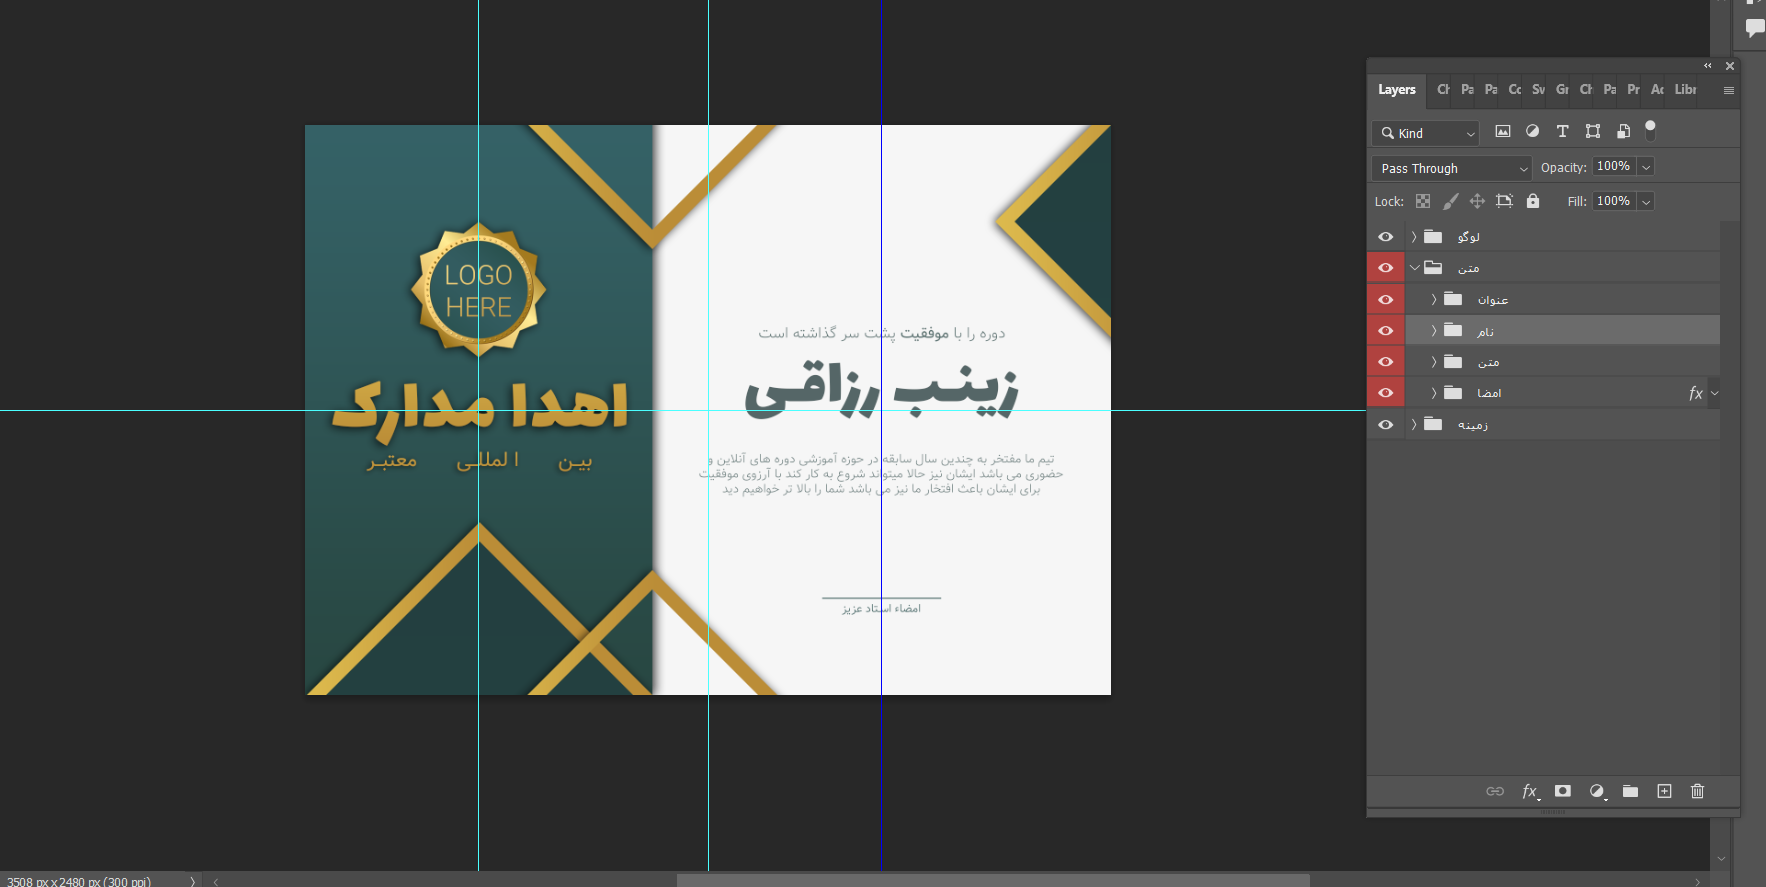Switch to the Libraries panel tab
The height and width of the screenshot is (887, 1766).
[x=1686, y=89]
